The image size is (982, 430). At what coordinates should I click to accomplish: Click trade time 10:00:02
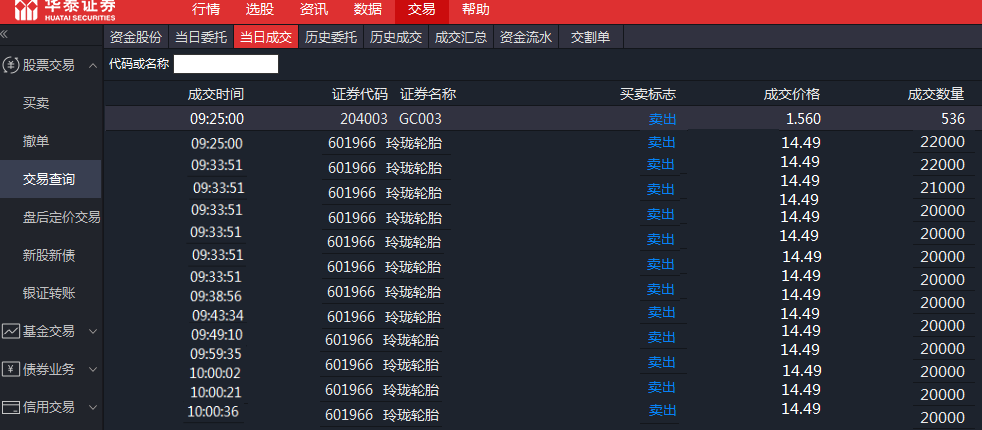tap(215, 373)
